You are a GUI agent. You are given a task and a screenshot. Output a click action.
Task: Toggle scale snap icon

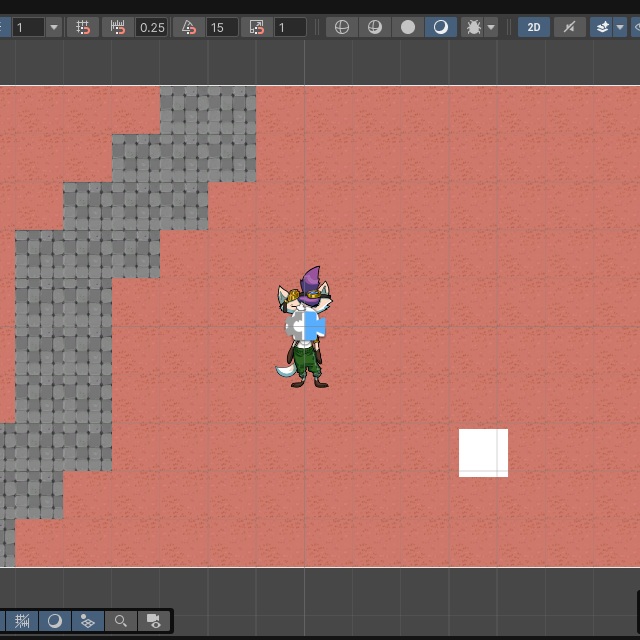coord(257,27)
